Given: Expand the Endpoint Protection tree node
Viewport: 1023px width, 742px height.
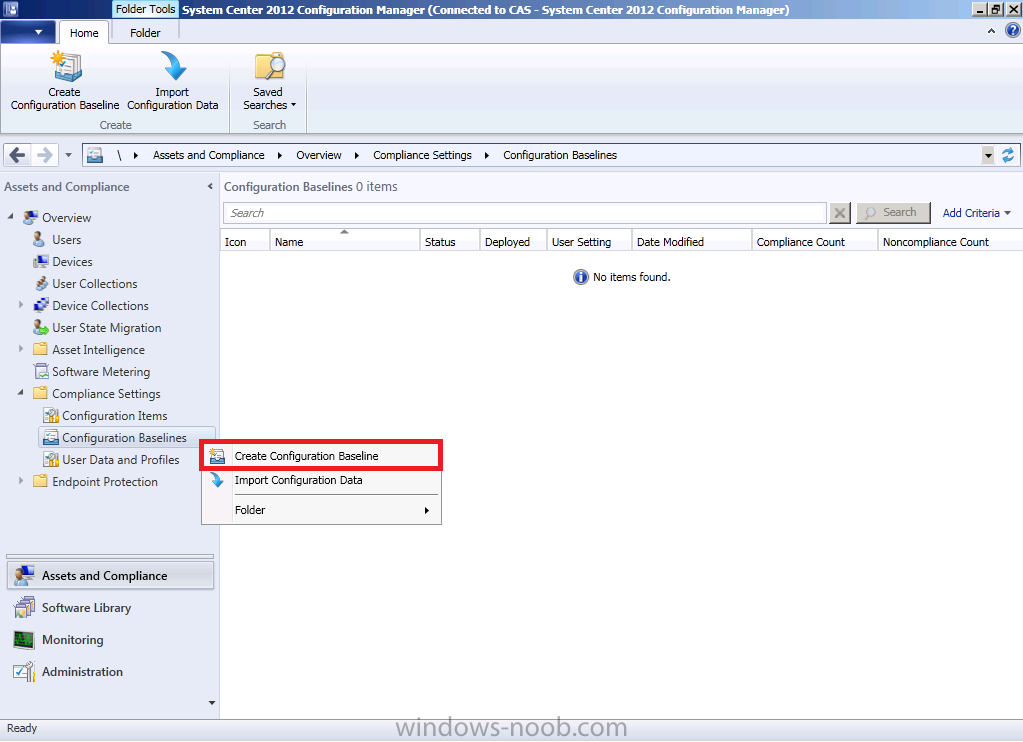Looking at the screenshot, I should tap(21, 481).
